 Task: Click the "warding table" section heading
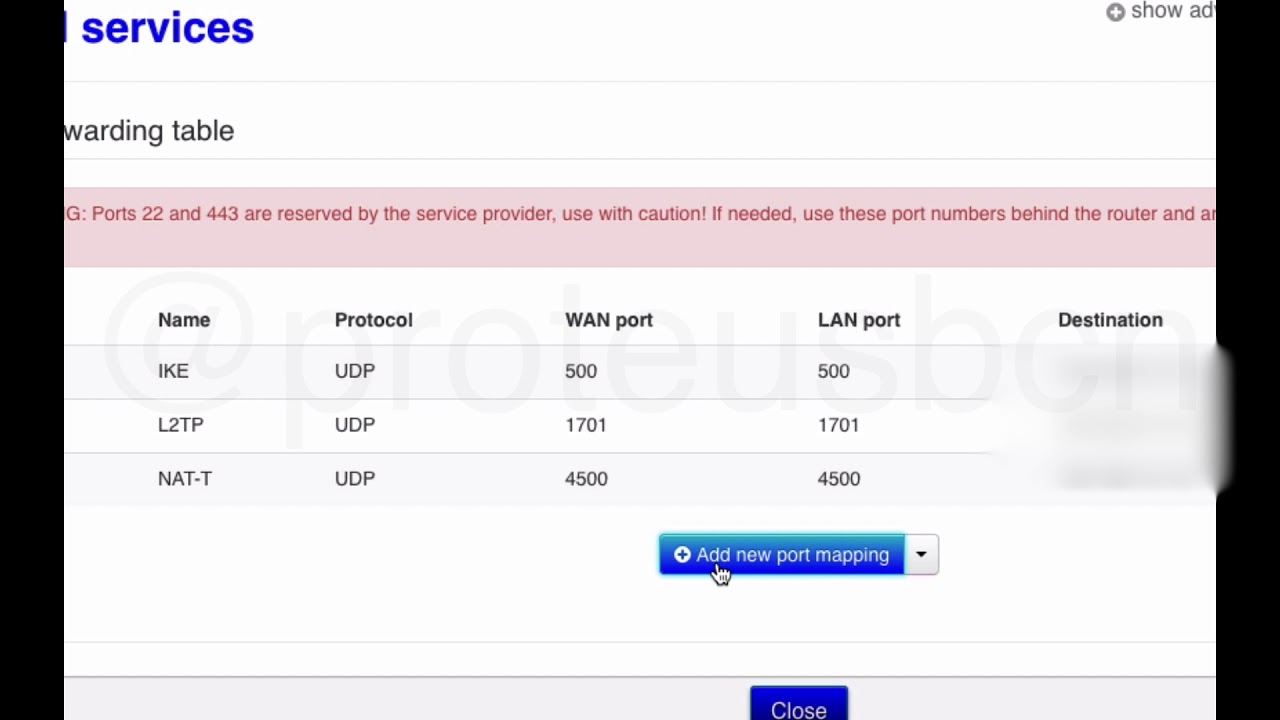tap(149, 131)
